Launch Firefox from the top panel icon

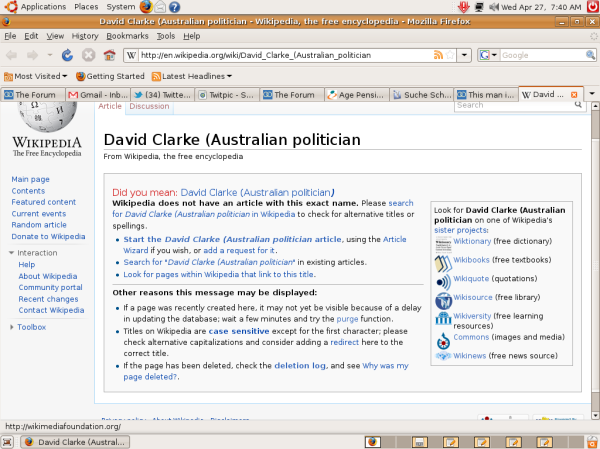[146, 7]
